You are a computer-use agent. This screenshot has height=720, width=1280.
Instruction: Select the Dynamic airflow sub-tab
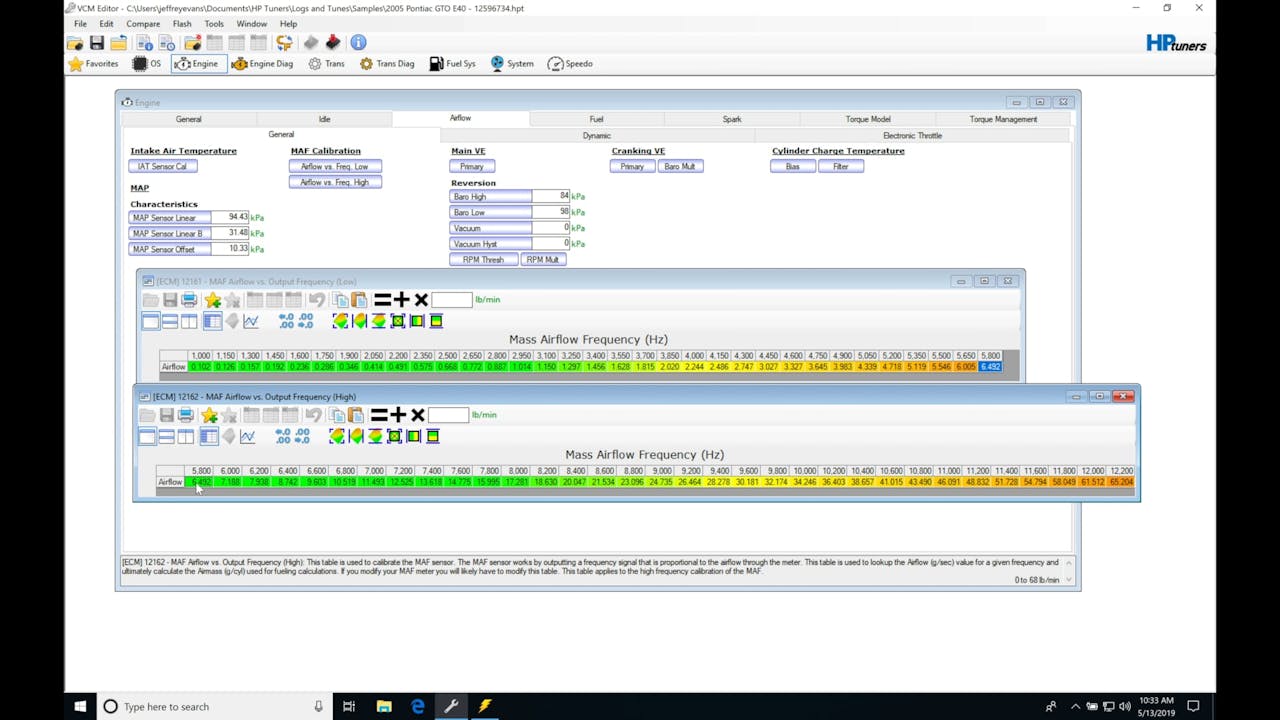click(x=596, y=135)
